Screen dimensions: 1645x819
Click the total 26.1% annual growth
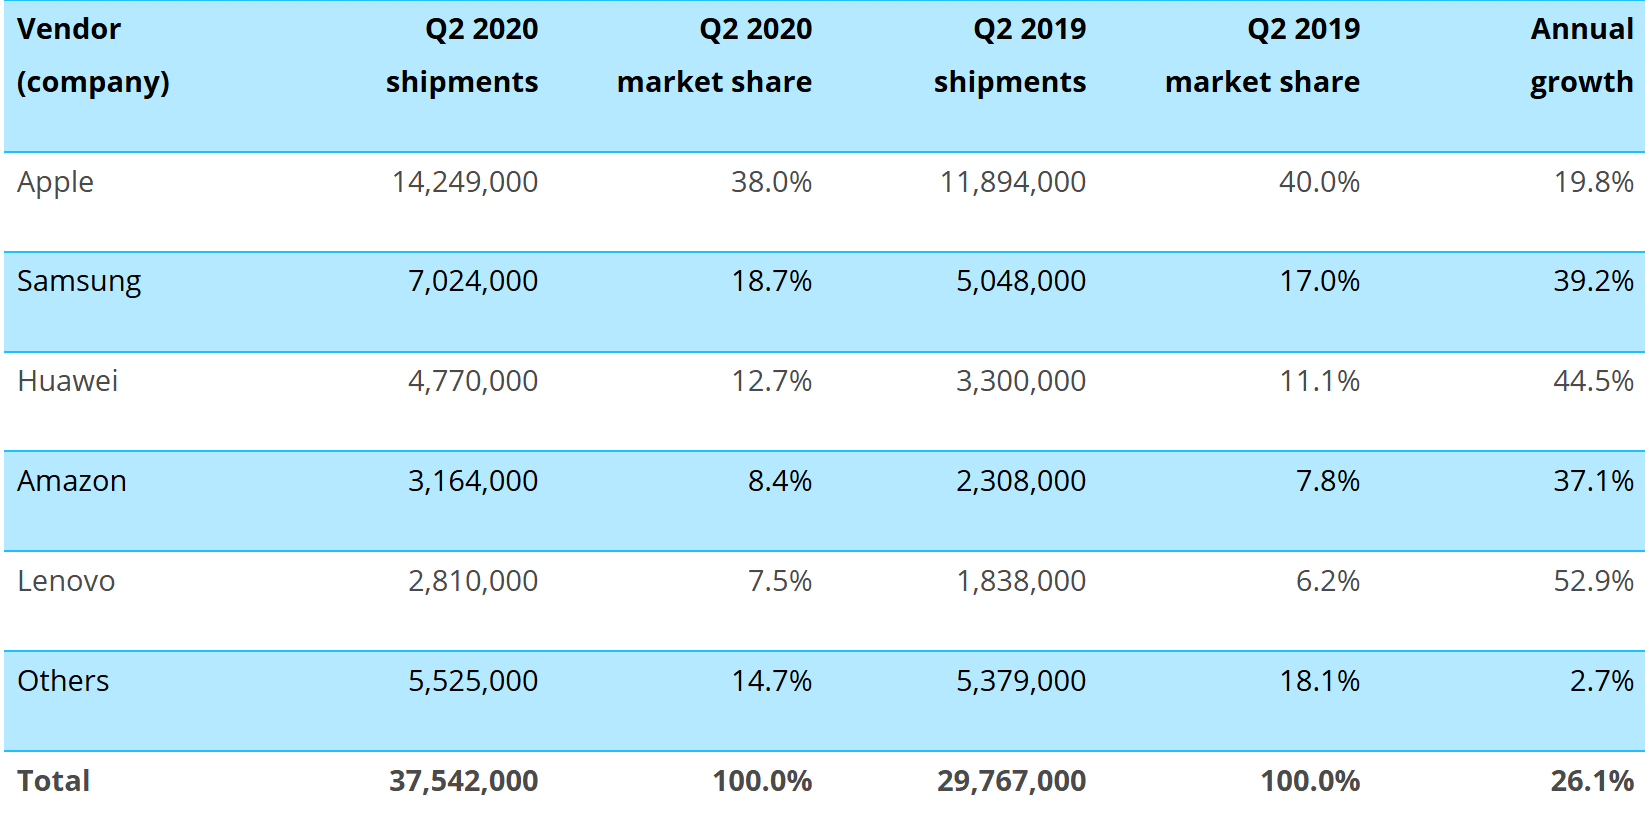[1592, 781]
